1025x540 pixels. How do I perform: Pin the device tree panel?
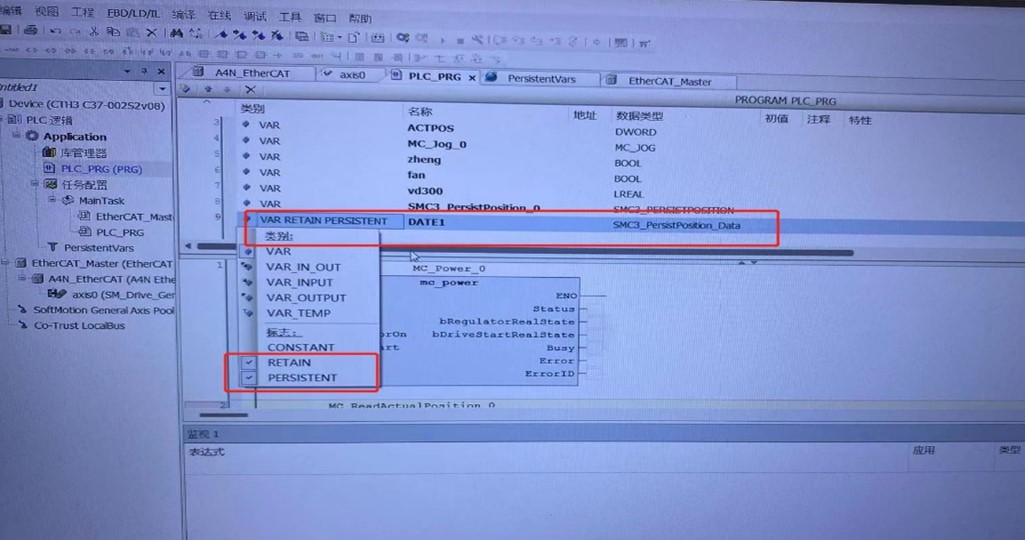click(144, 71)
